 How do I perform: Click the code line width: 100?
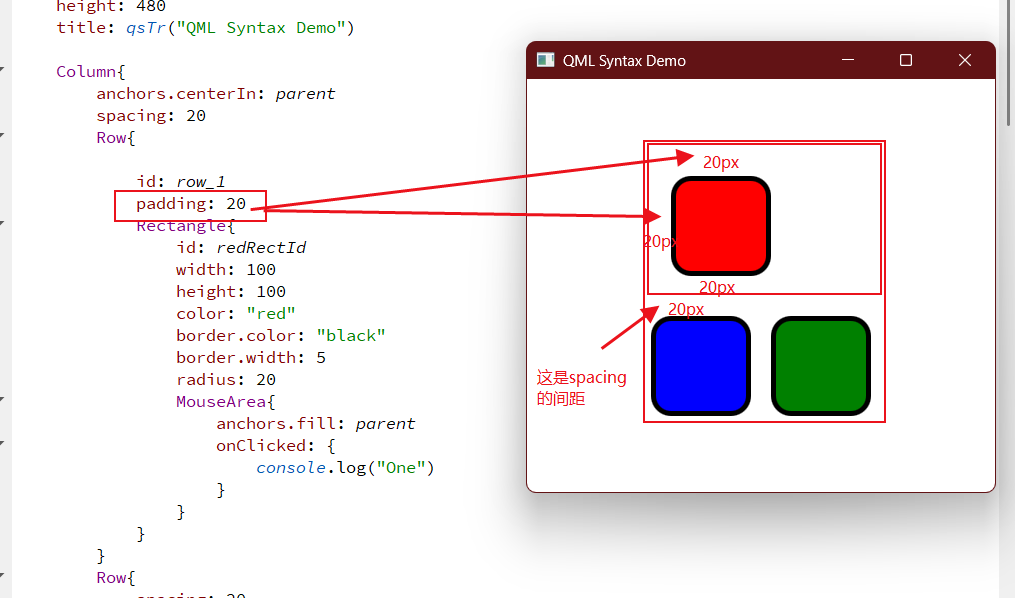(226, 270)
